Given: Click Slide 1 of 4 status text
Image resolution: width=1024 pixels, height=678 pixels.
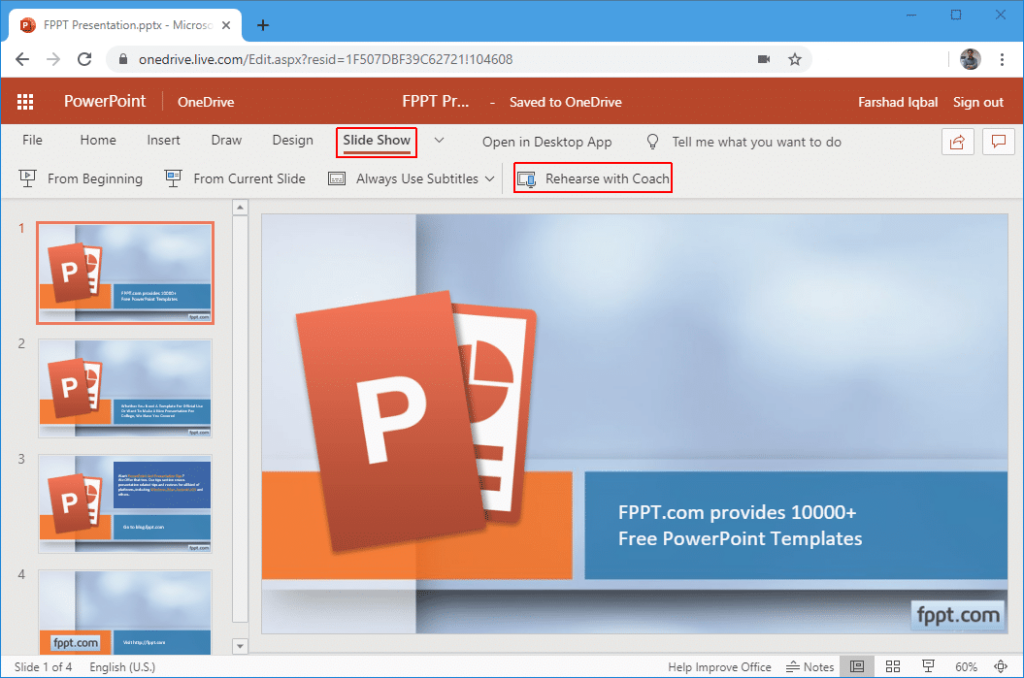Looking at the screenshot, I should point(43,667).
